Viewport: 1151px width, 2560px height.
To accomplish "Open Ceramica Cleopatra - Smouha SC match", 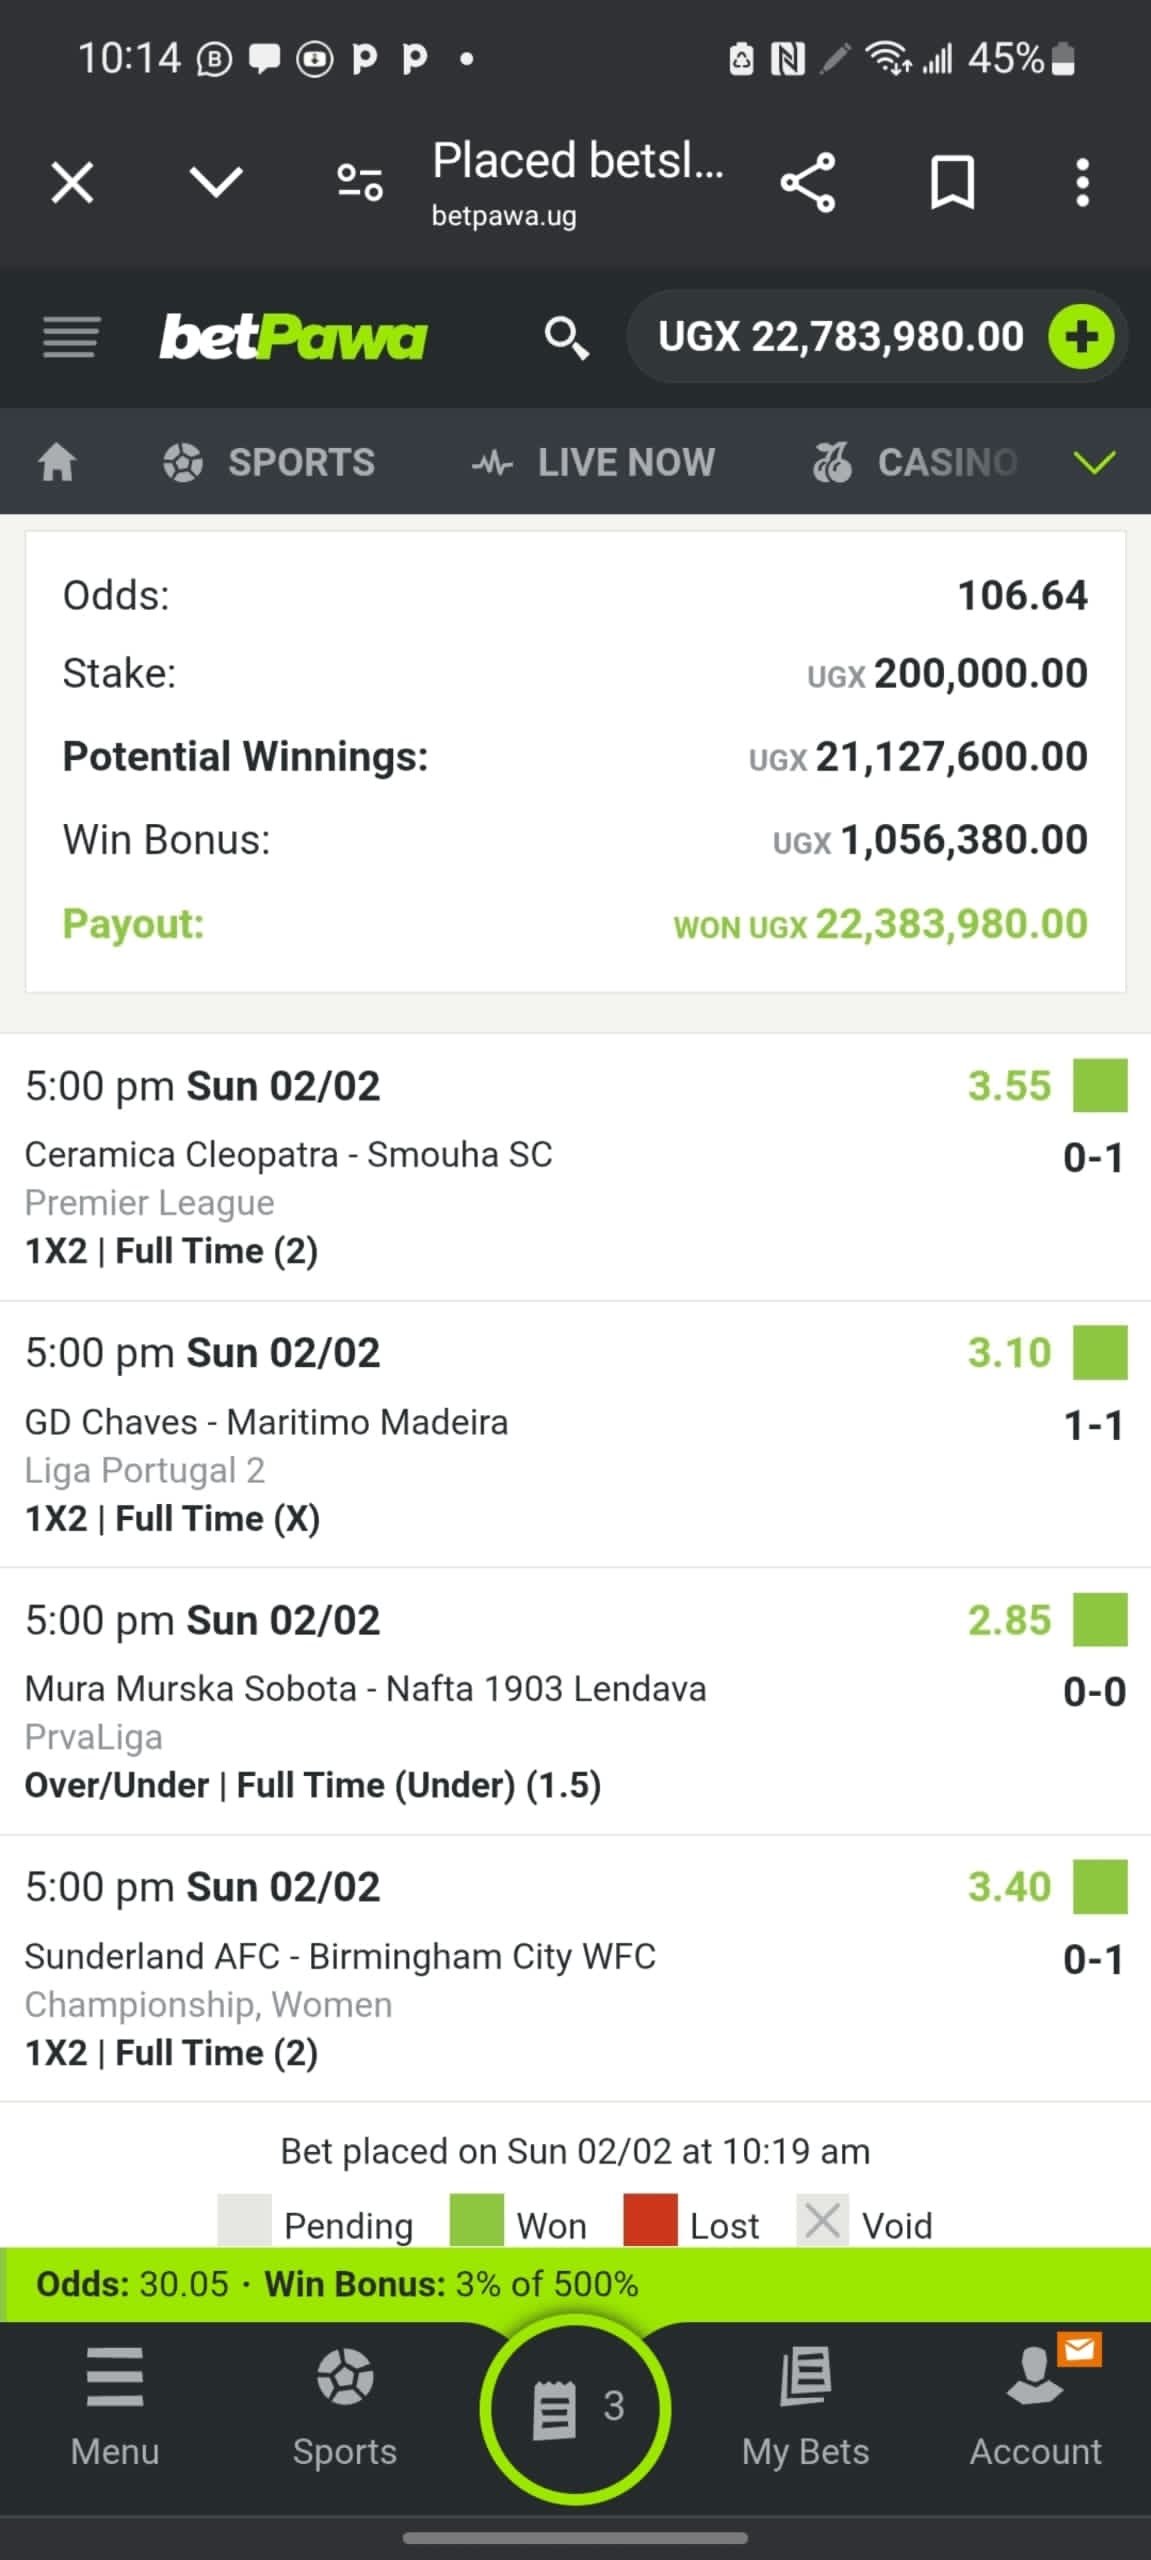I will tap(288, 1155).
